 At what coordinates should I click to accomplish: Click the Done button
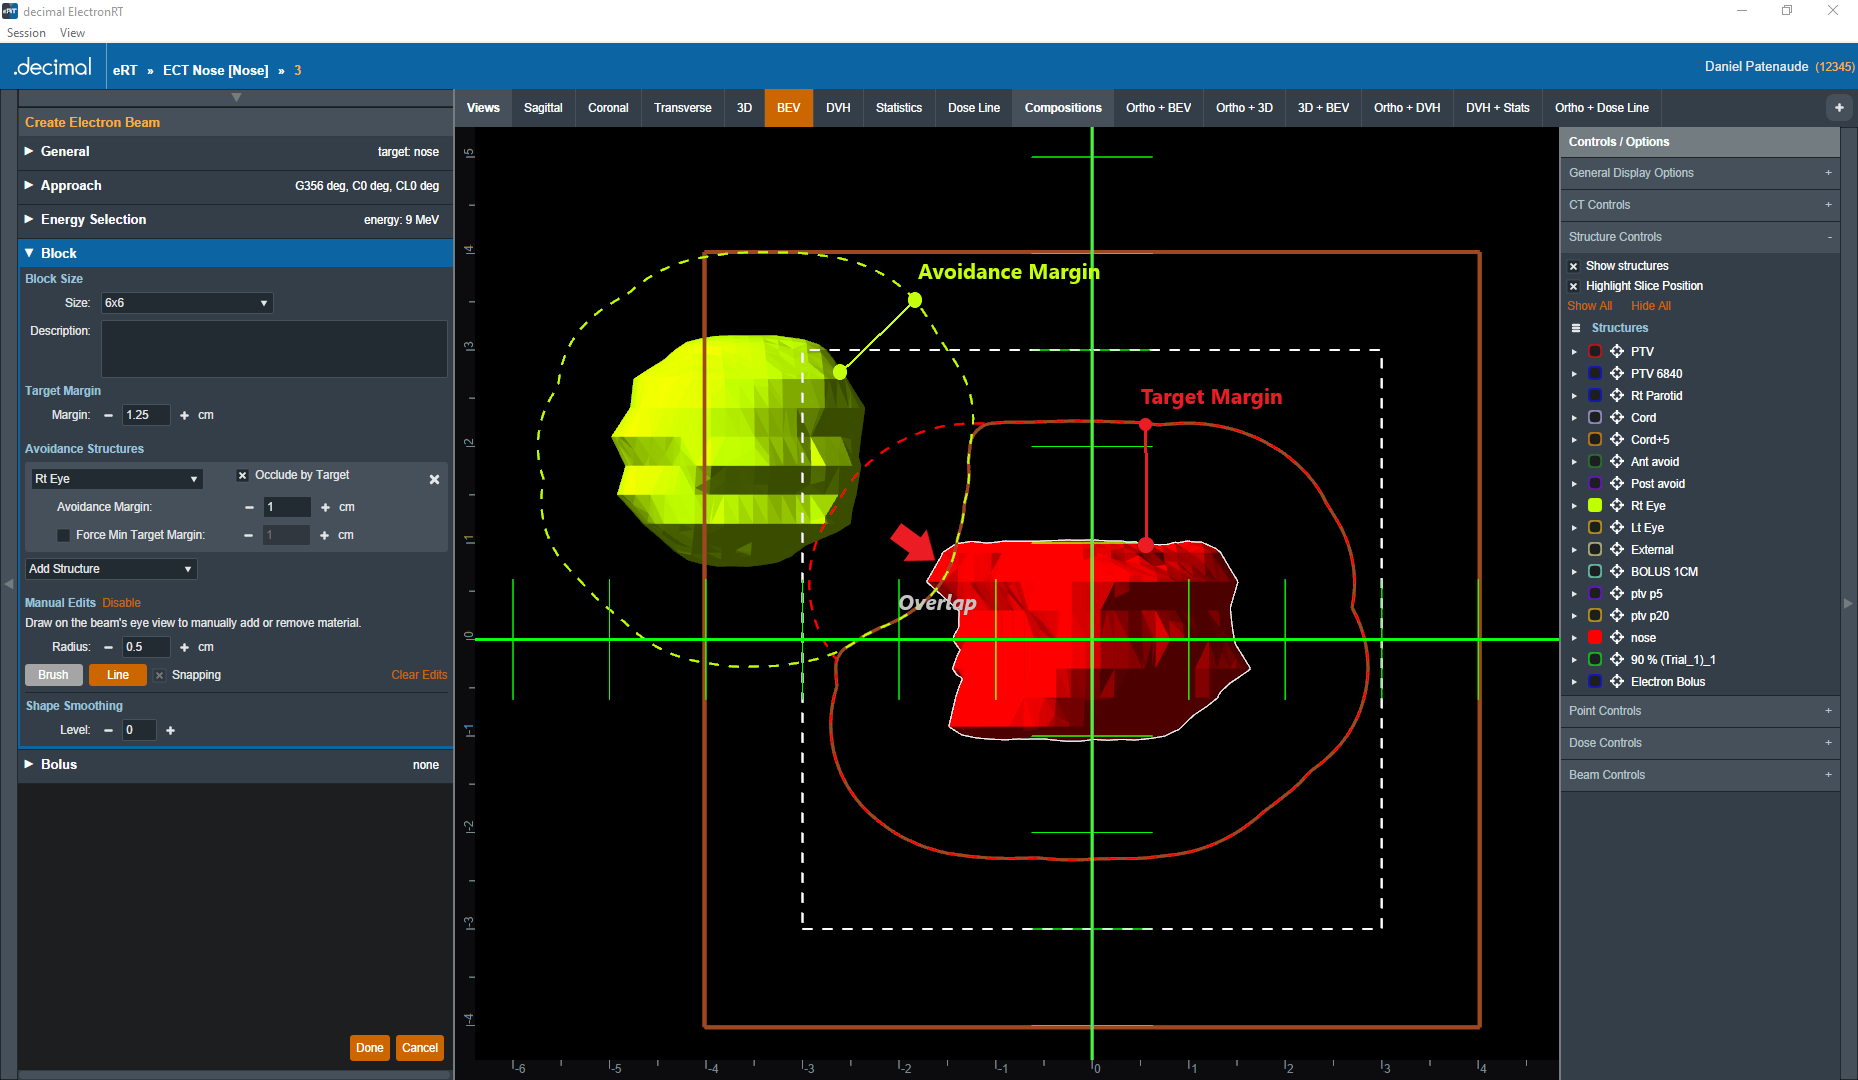(x=369, y=1048)
